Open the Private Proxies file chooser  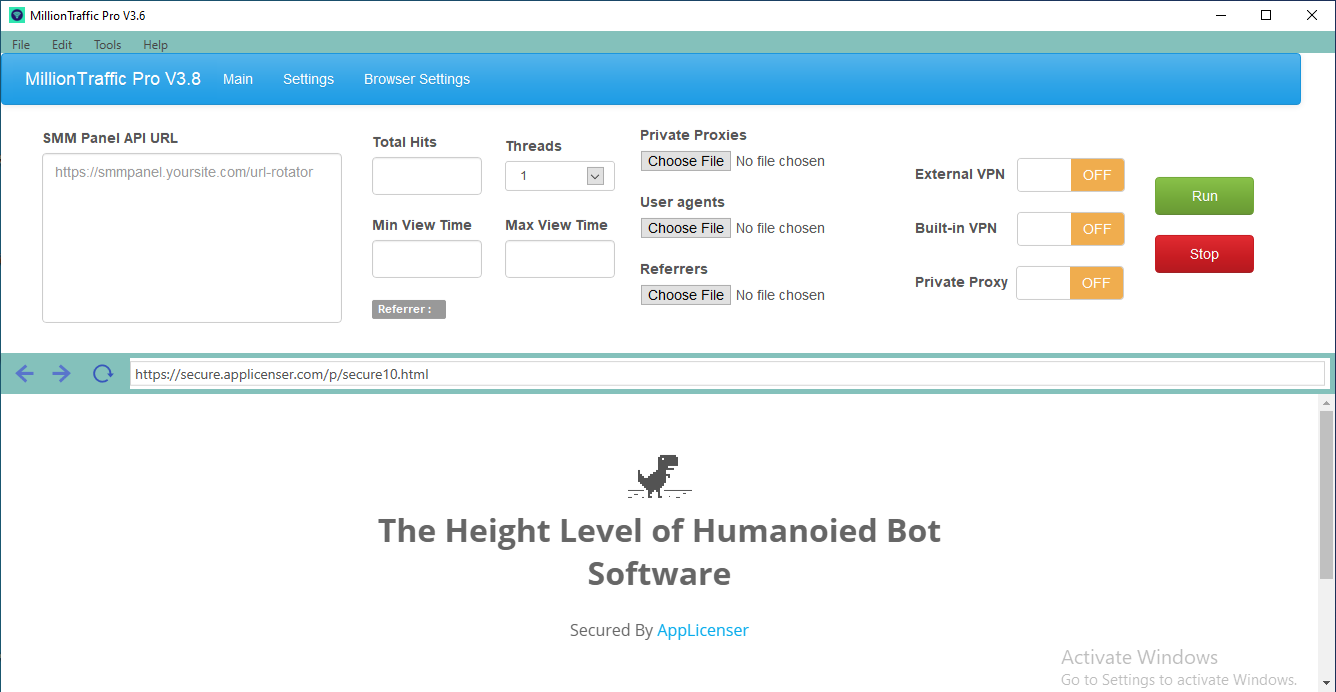pos(685,160)
